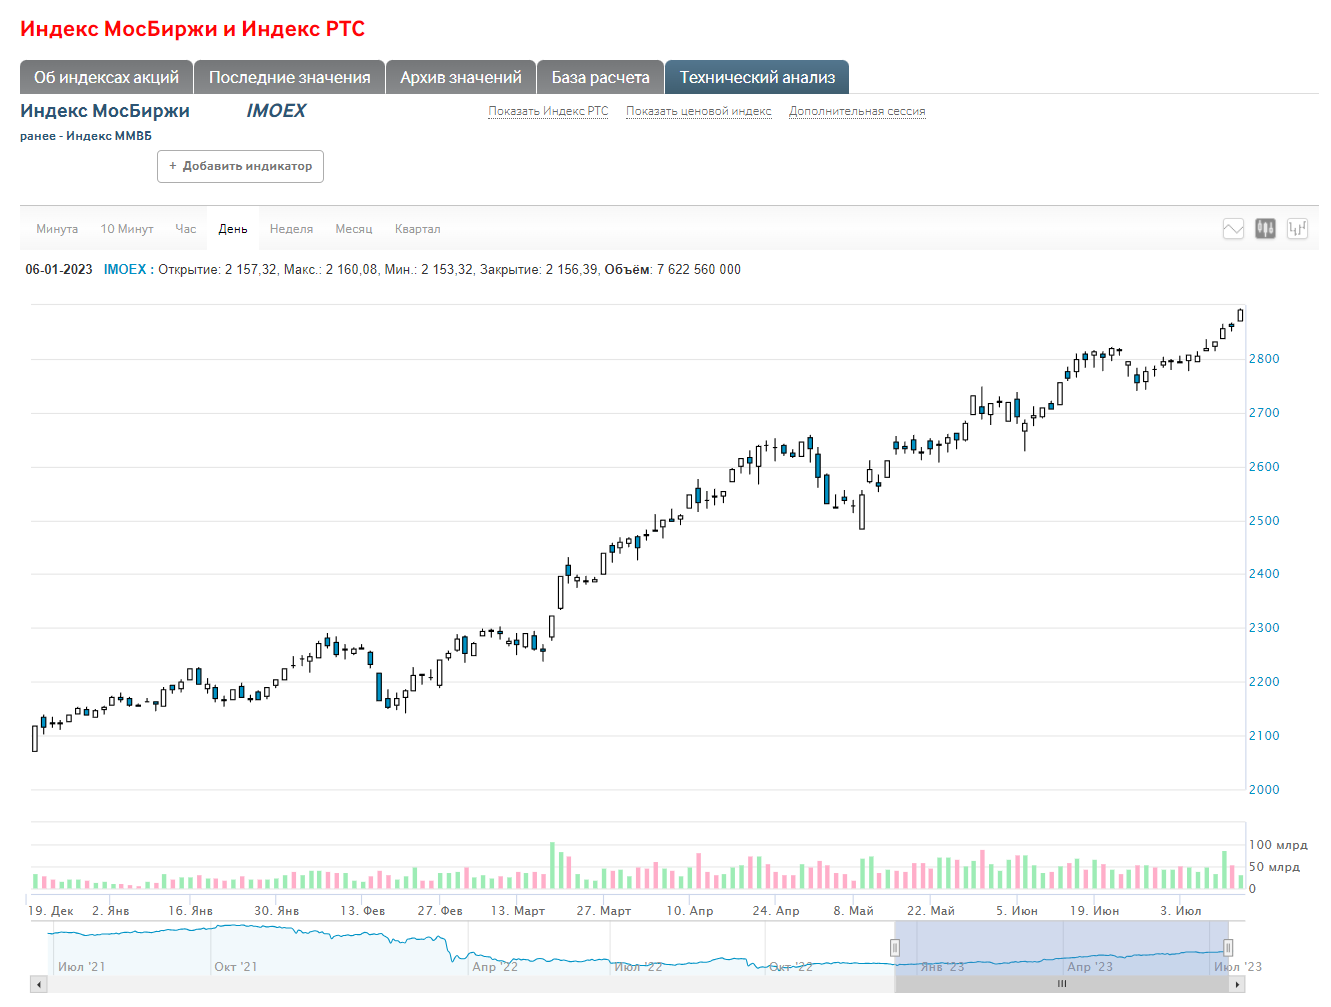
Task: Set interval to 'Квартал'
Action: [x=417, y=229]
